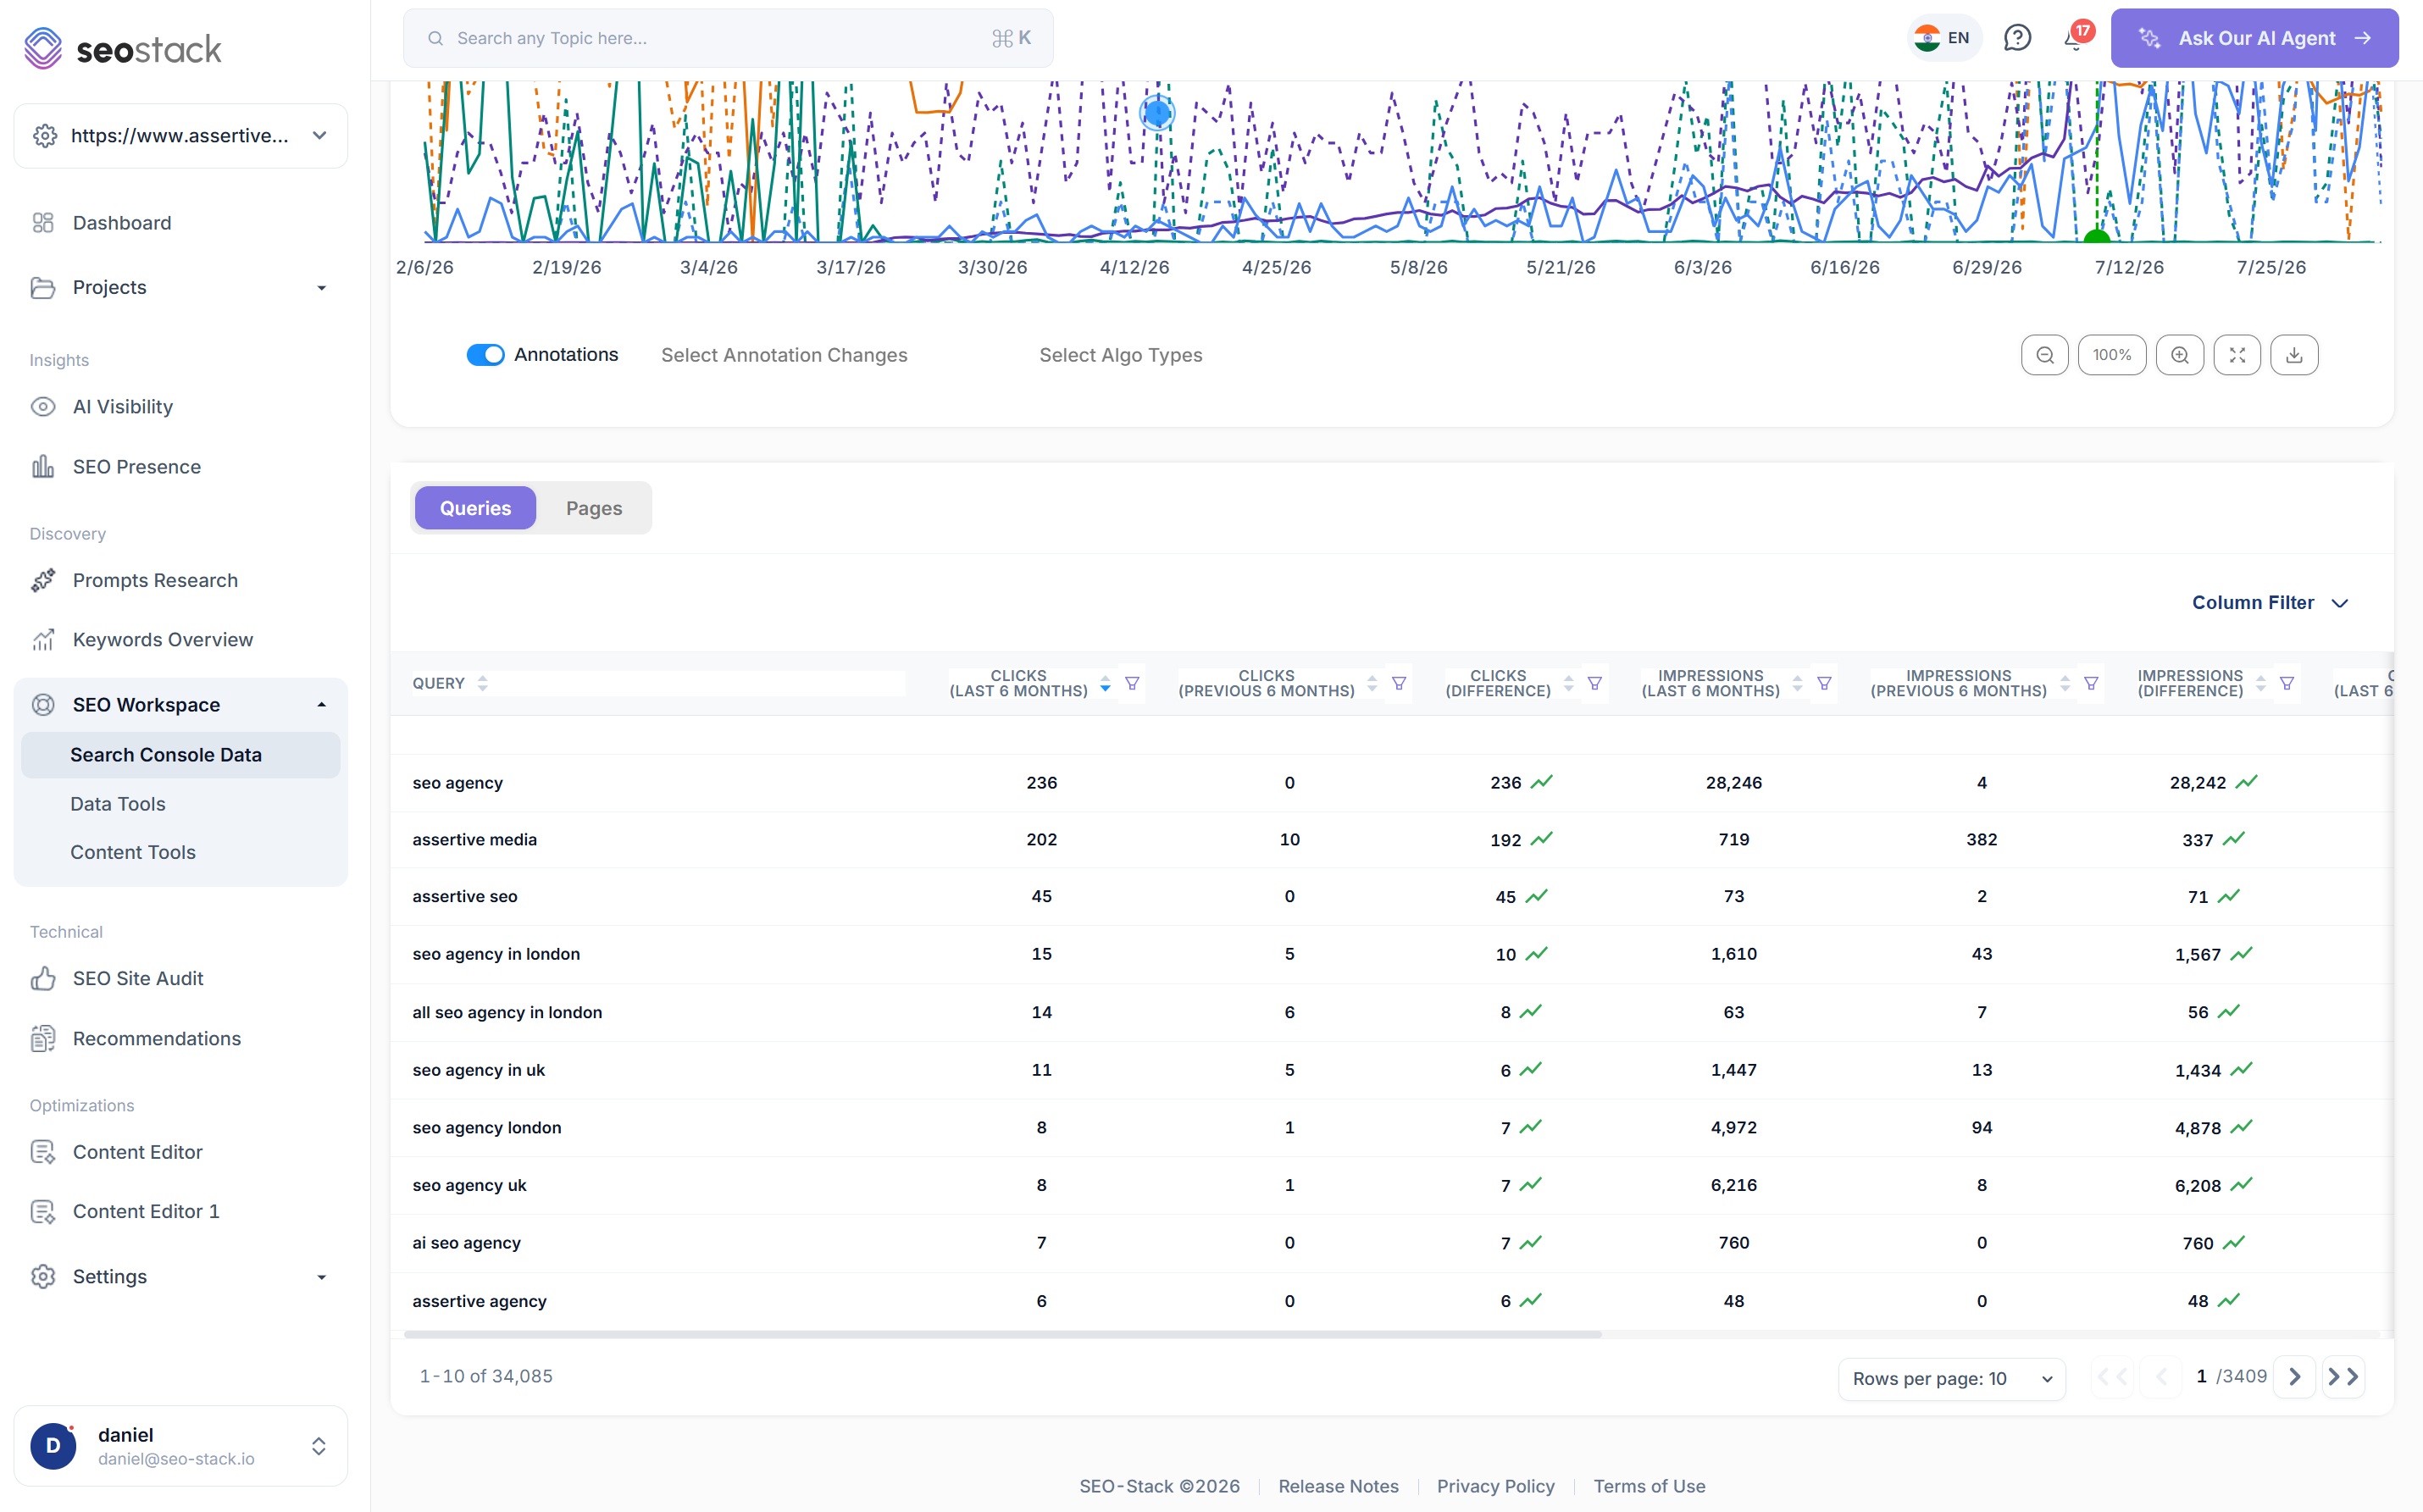Open the help question-mark icon
This screenshot has height=1512, width=2423.
[2017, 38]
